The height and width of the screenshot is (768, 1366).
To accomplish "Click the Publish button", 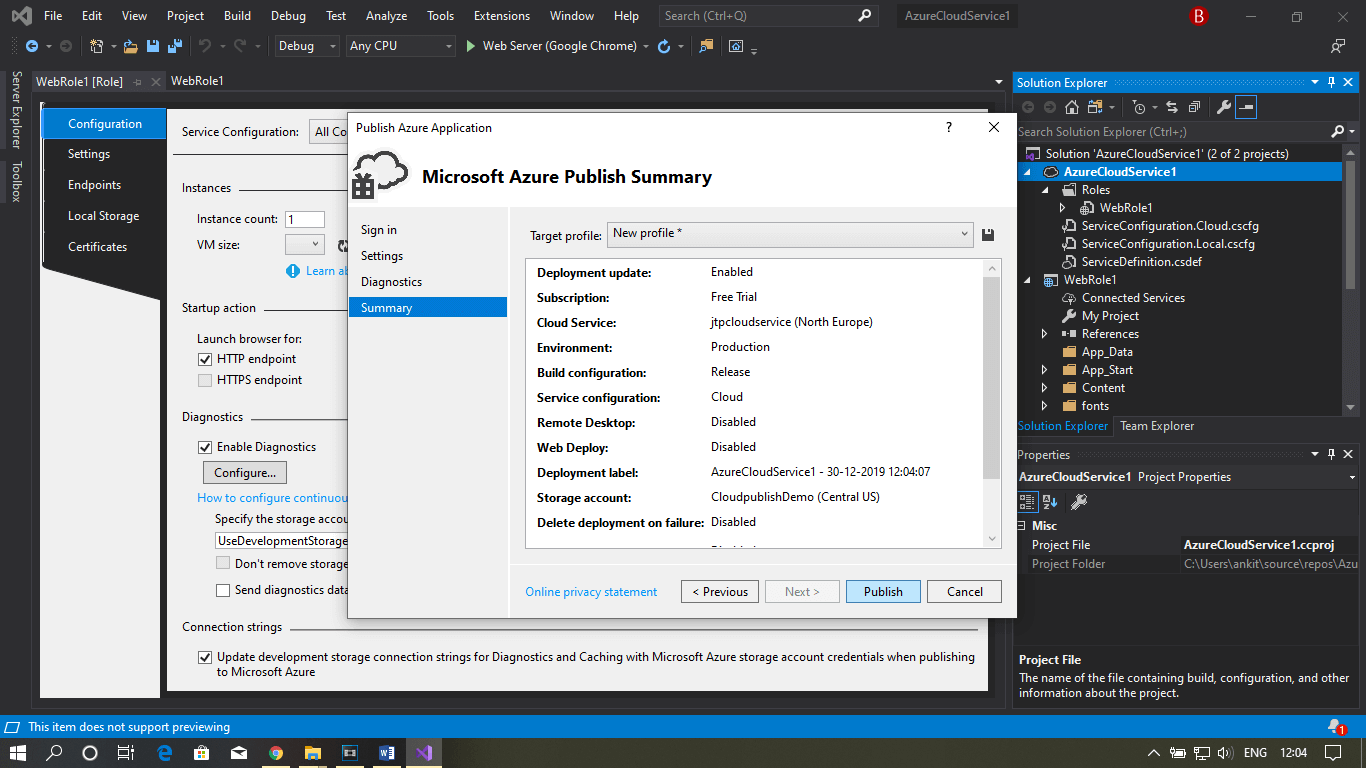I will tap(883, 592).
